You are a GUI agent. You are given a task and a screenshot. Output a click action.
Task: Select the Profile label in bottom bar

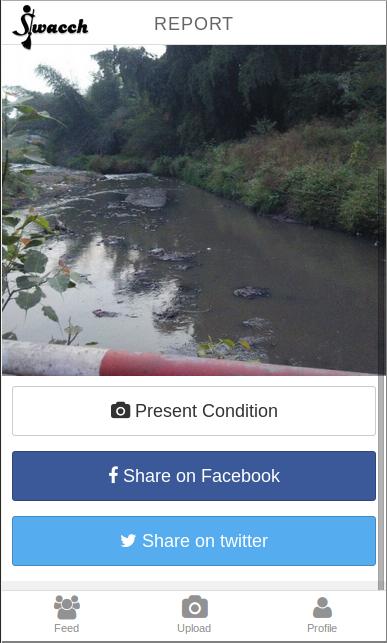coord(322,628)
